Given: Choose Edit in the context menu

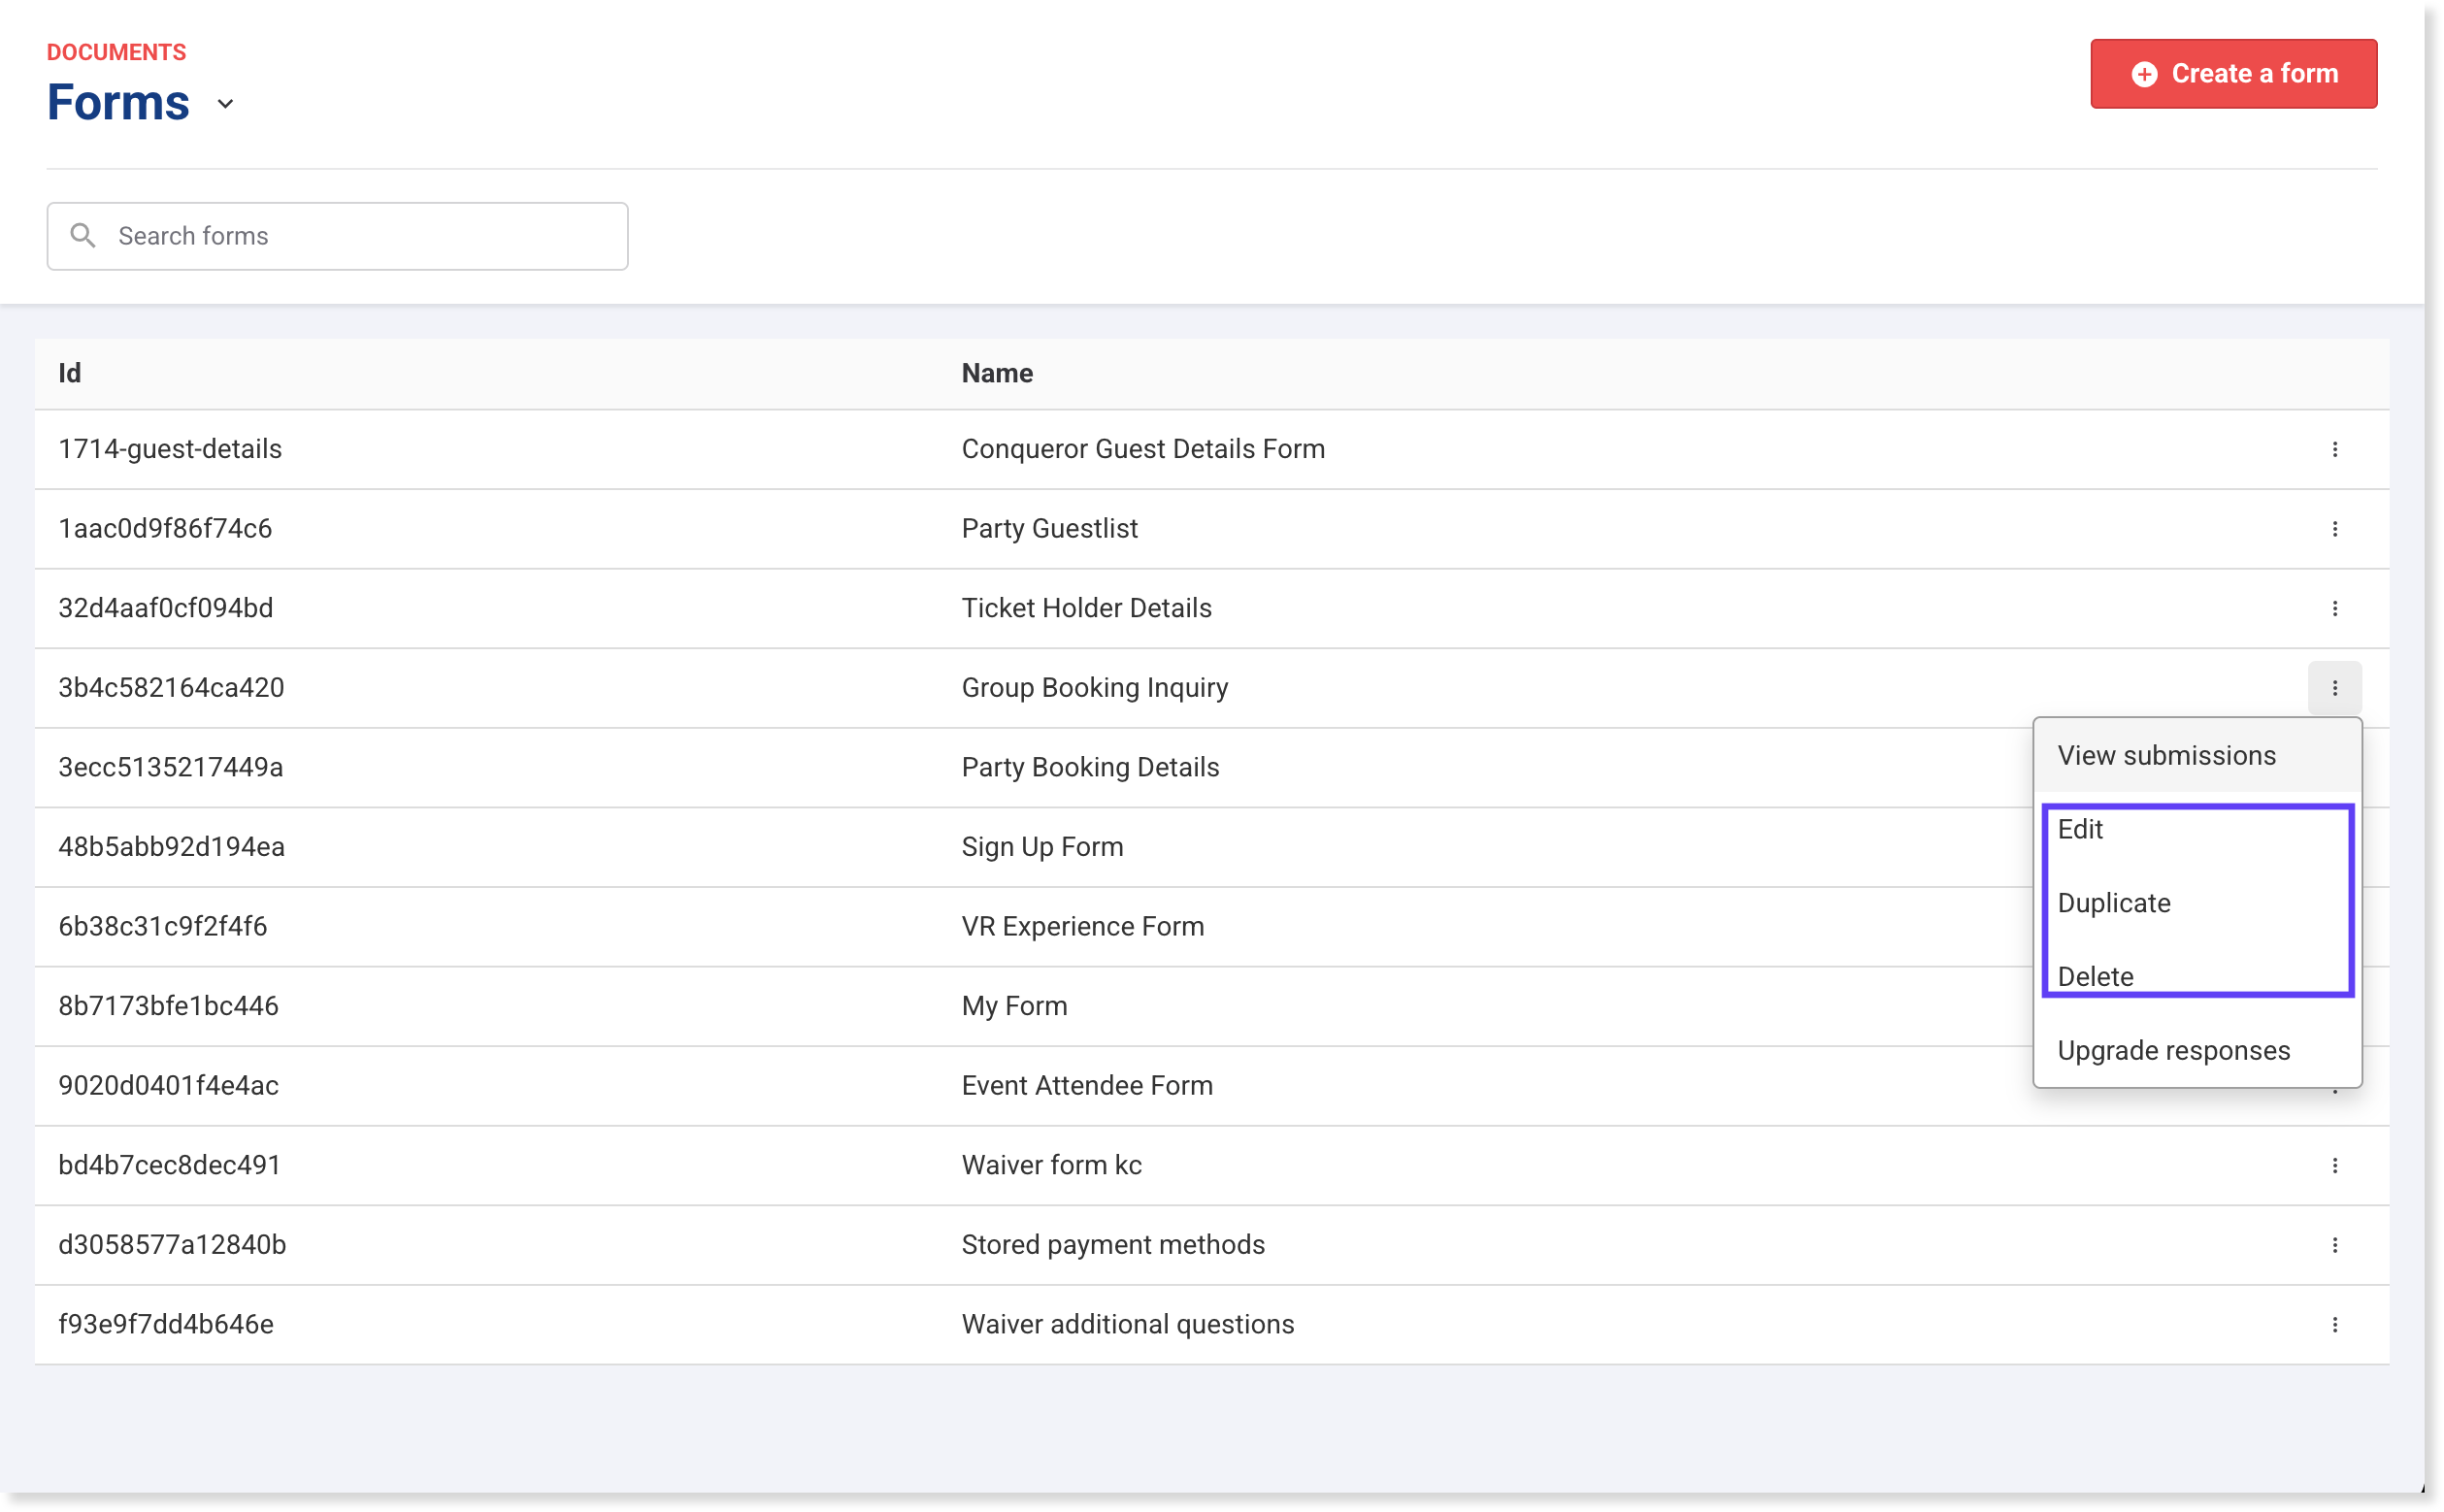Looking at the screenshot, I should tap(2080, 829).
